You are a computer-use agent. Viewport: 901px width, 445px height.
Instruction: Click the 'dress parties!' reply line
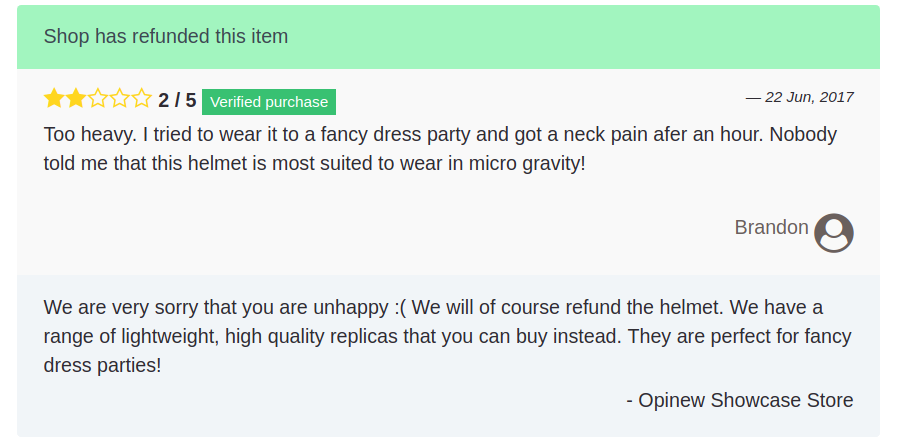point(102,366)
